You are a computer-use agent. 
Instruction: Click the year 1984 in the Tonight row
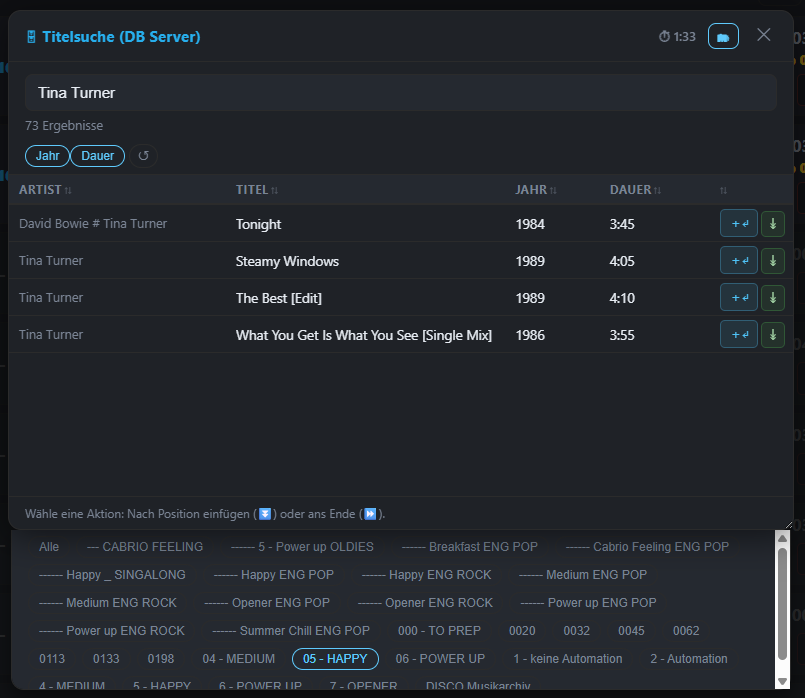click(x=530, y=224)
